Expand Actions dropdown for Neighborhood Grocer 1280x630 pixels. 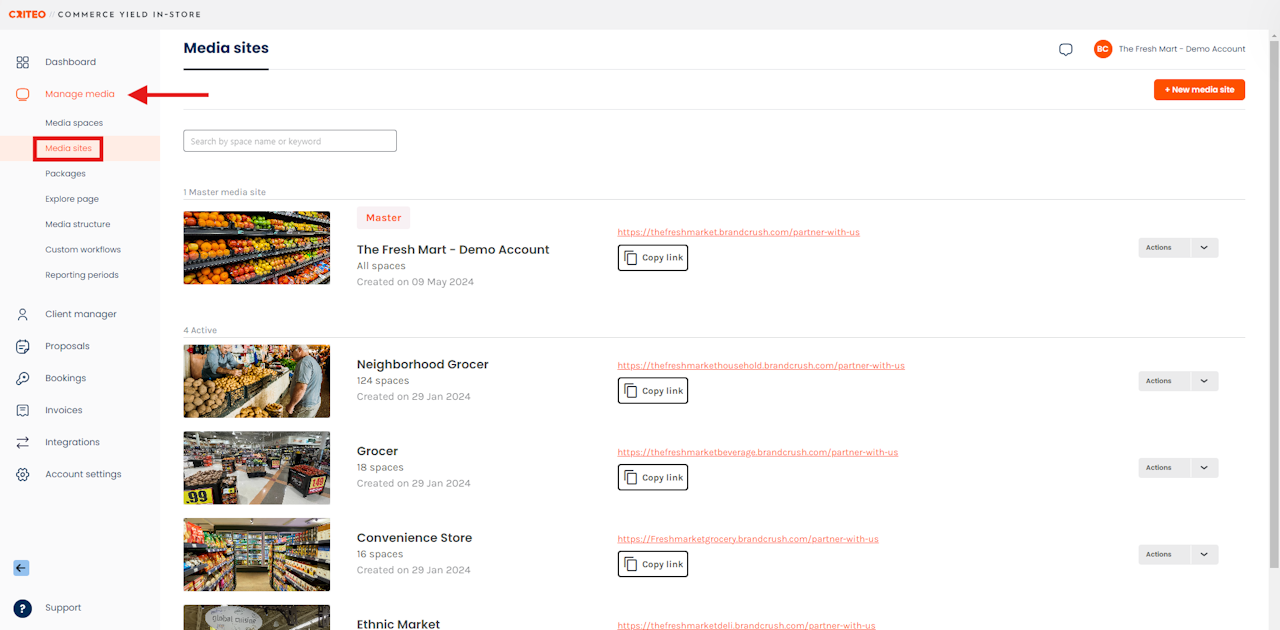click(1204, 381)
